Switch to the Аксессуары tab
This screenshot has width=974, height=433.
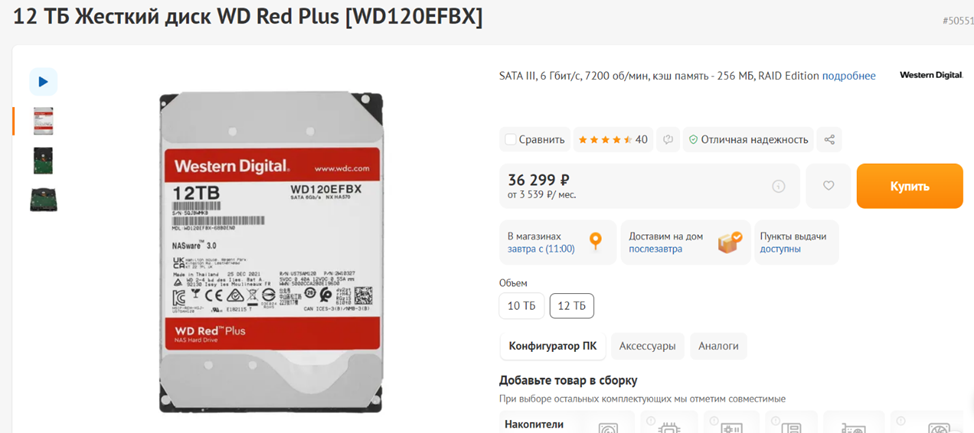tap(647, 346)
